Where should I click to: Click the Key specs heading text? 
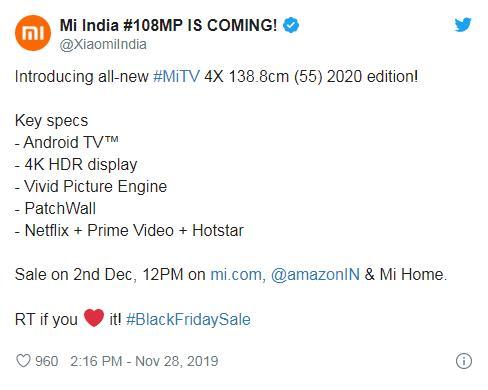[51, 121]
